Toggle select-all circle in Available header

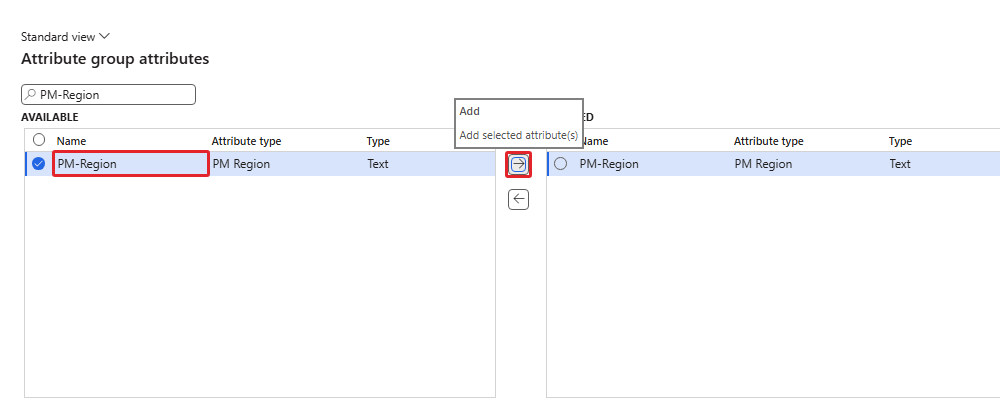[39, 140]
